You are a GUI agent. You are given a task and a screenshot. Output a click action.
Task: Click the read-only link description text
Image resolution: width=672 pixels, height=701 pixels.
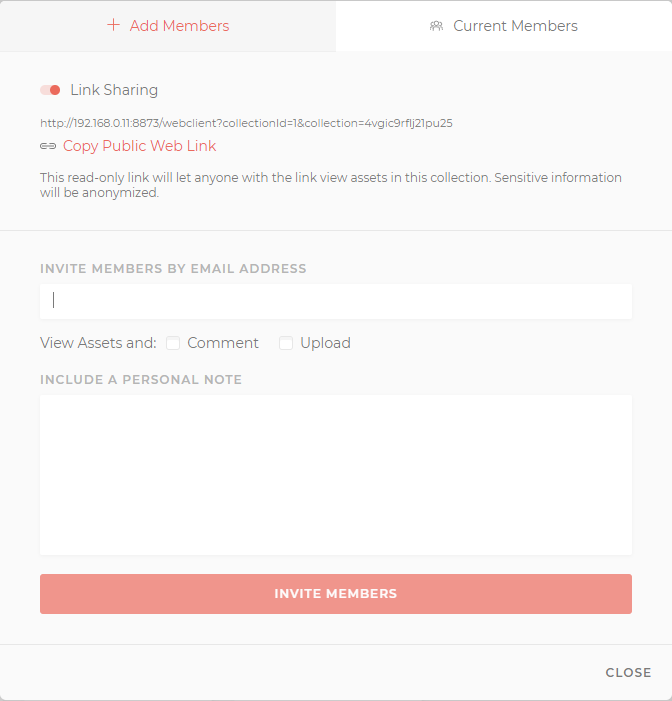tap(331, 185)
